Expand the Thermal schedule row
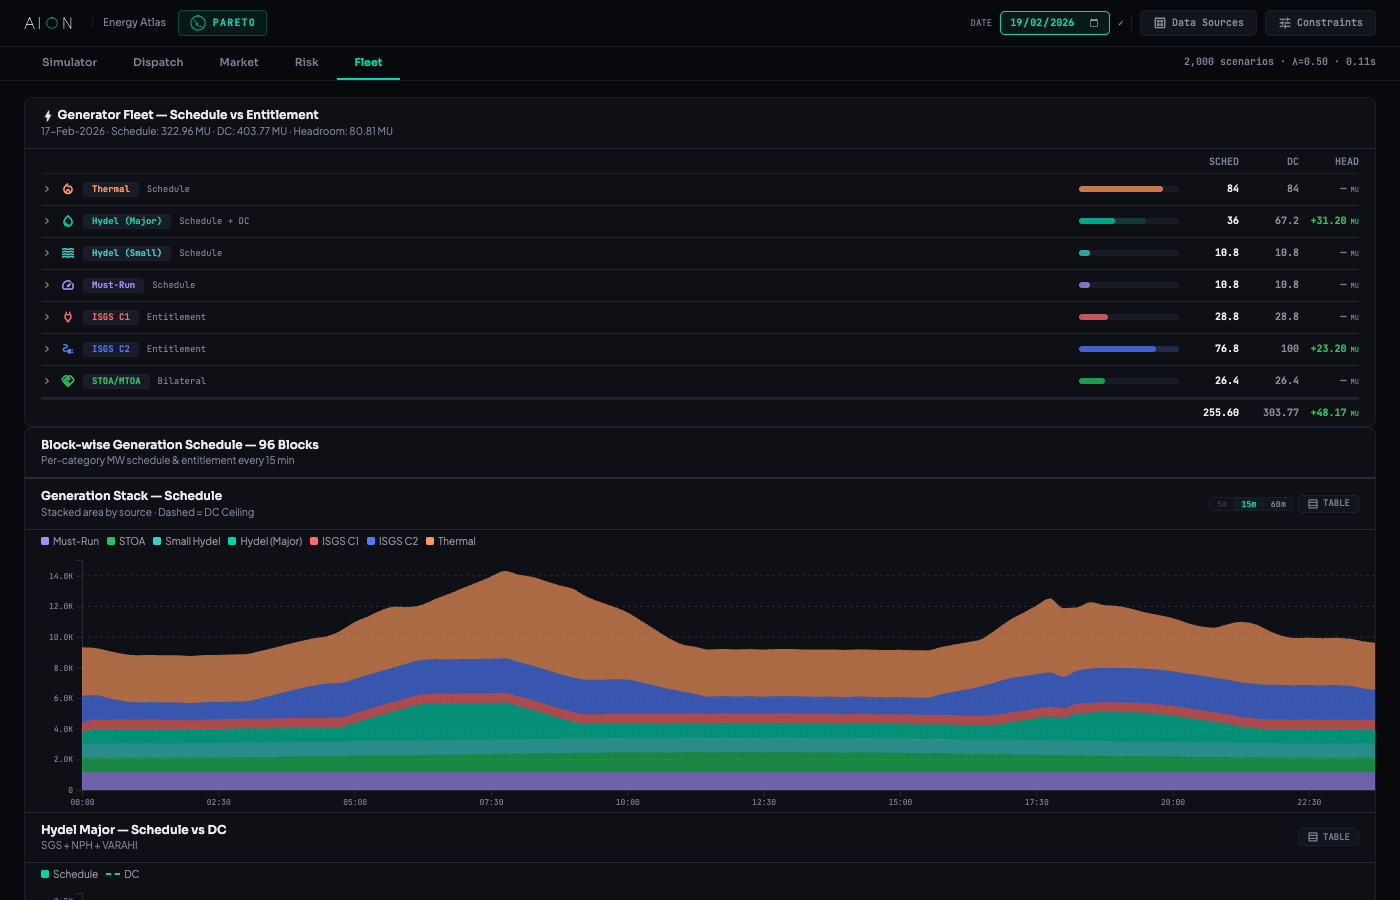The height and width of the screenshot is (900, 1400). pos(46,188)
